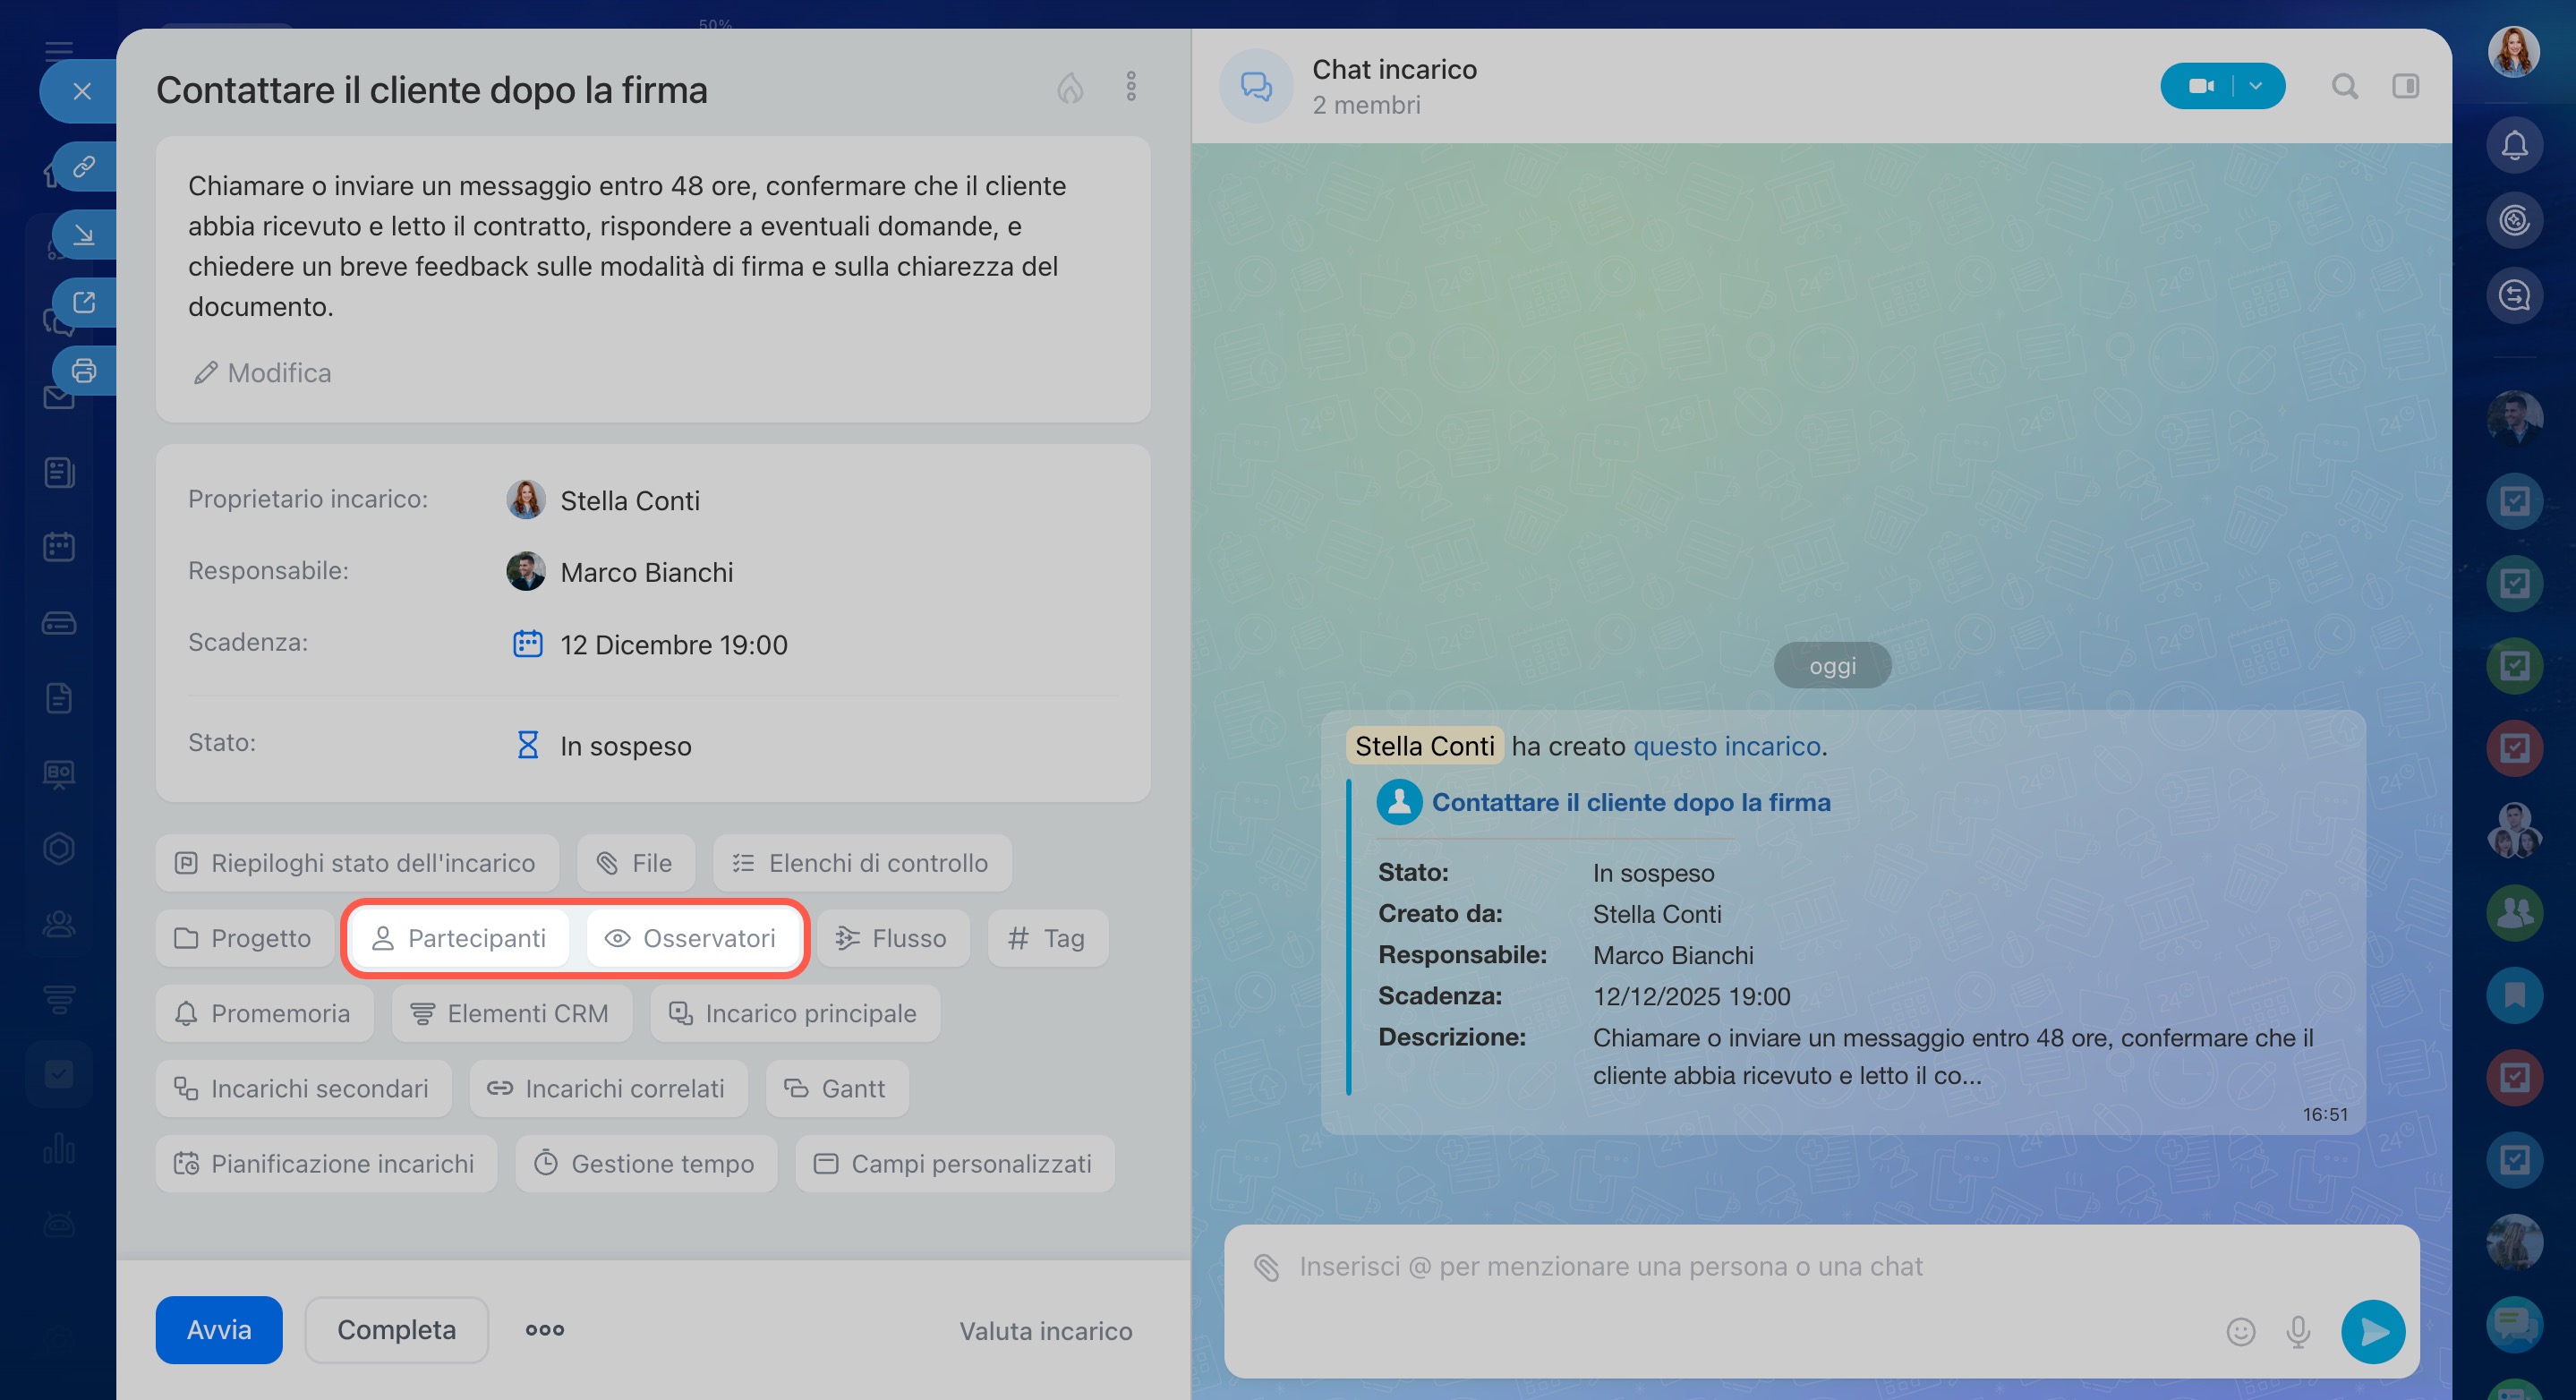Open the Osservatori eye chip
The height and width of the screenshot is (1400, 2576).
[692, 938]
